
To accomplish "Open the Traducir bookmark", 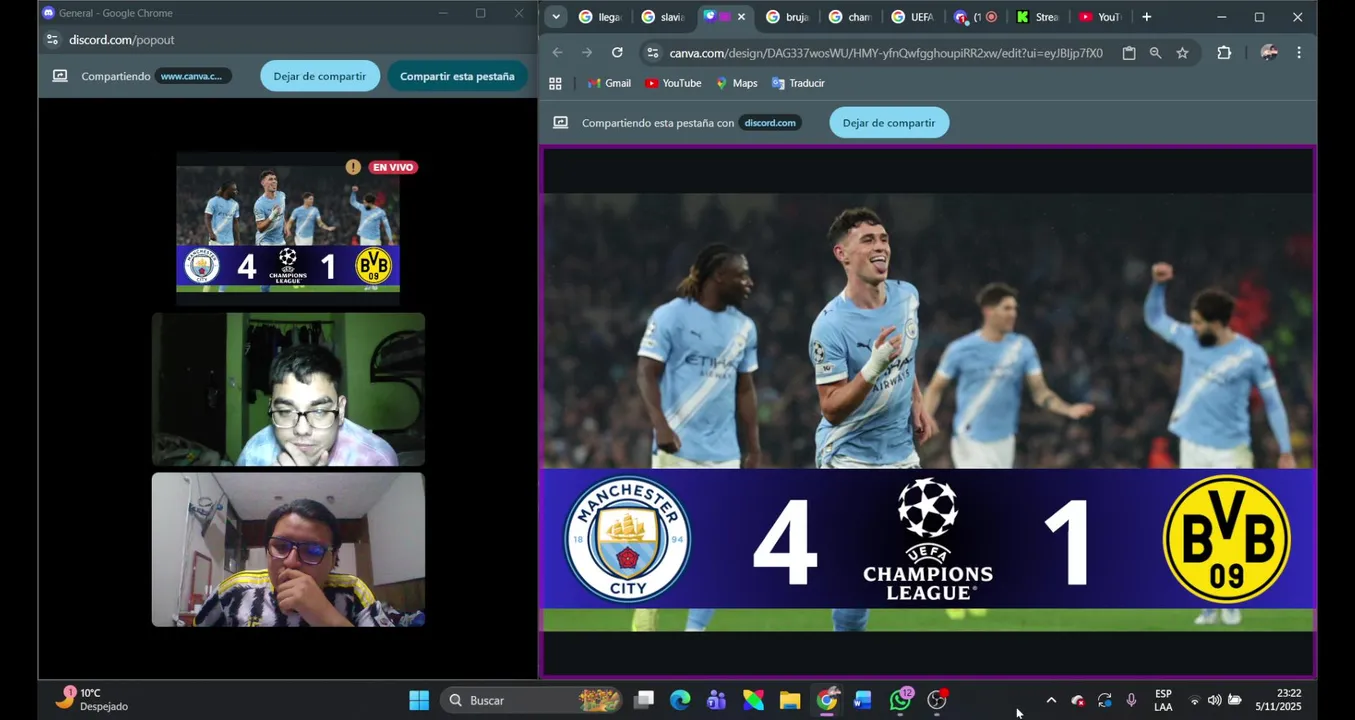I will [x=798, y=84].
